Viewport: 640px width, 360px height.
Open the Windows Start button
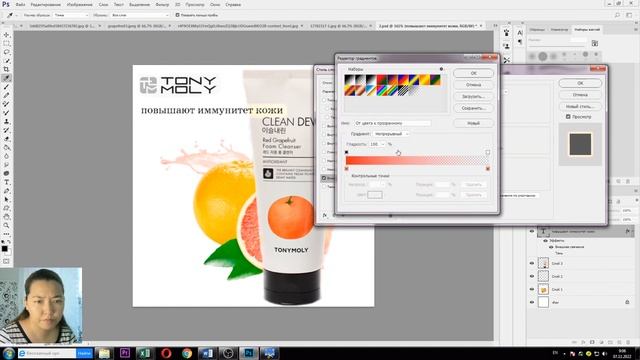click(x=8, y=353)
